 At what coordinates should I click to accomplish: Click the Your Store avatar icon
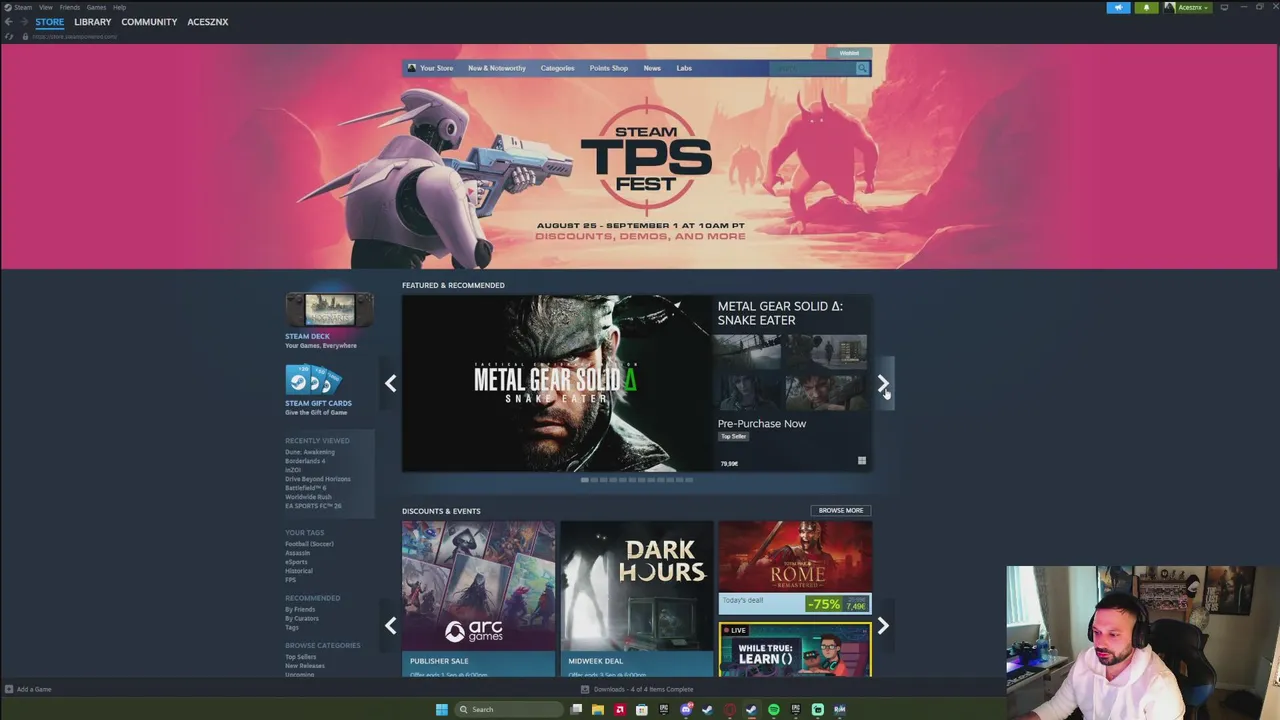pos(411,68)
